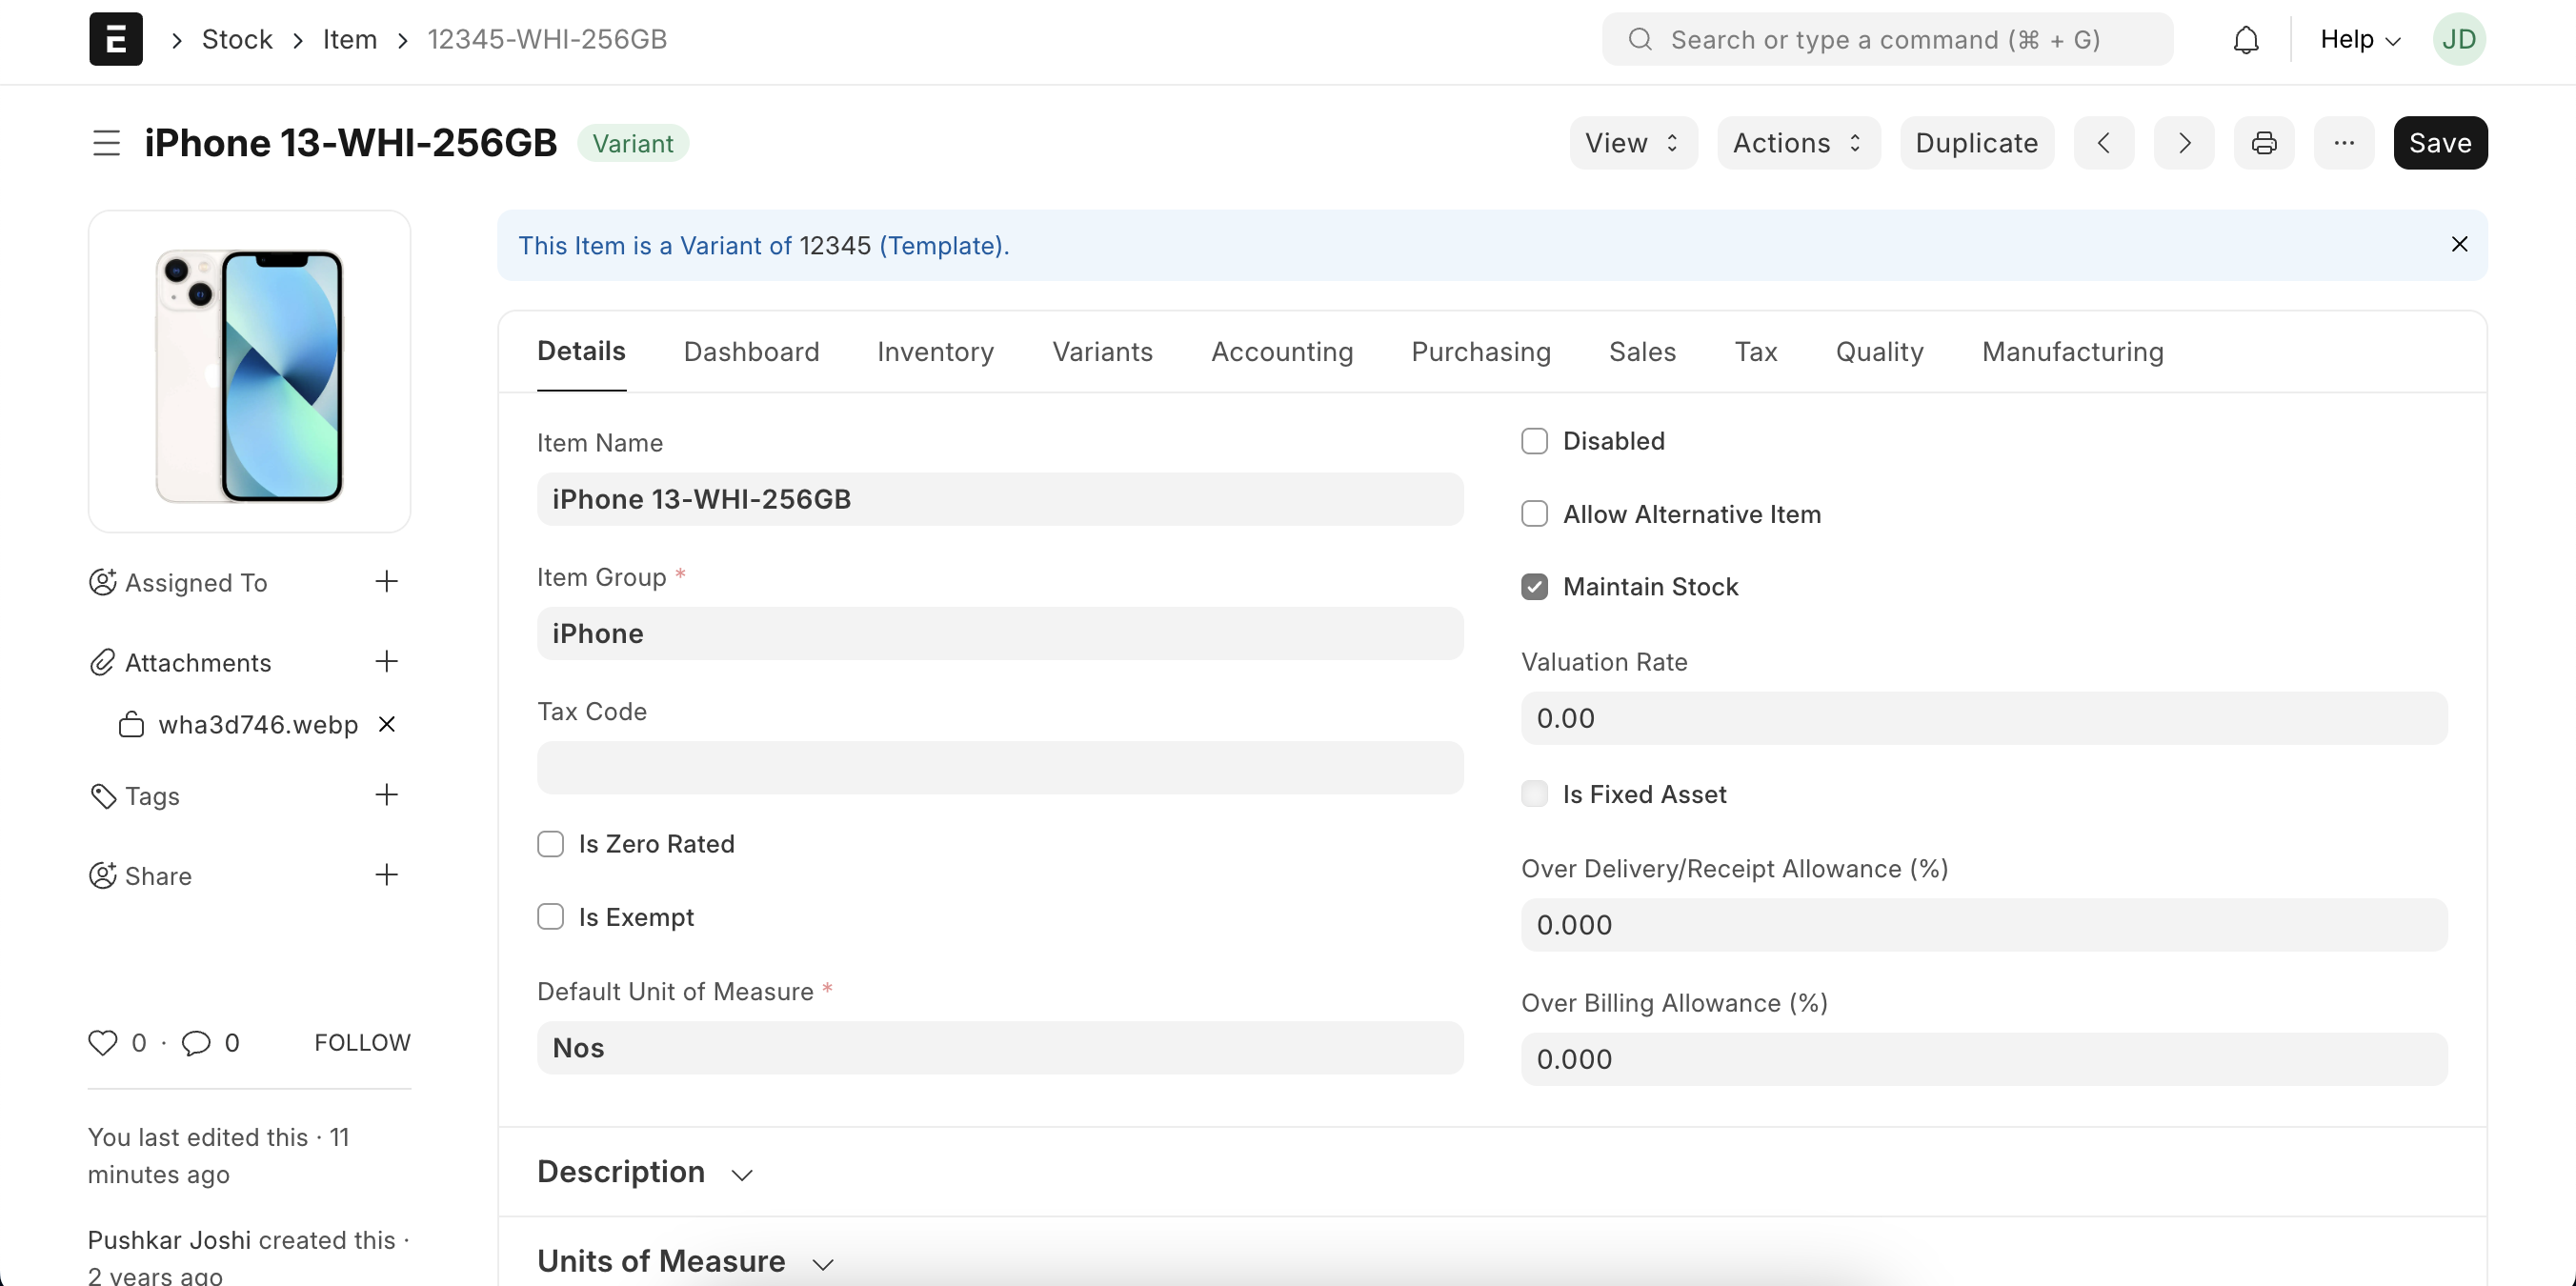2576x1286 pixels.
Task: Focus the search or command bar
Action: pyautogui.click(x=1887, y=40)
